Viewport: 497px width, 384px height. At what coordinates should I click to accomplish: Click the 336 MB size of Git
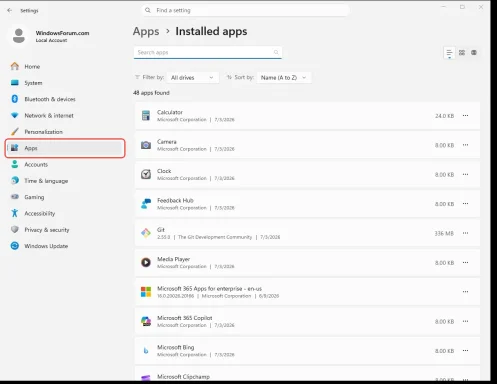[x=444, y=233]
